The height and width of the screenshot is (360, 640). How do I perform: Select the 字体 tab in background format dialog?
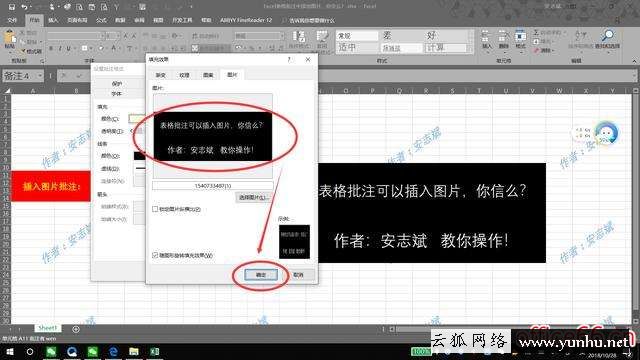pyautogui.click(x=117, y=94)
